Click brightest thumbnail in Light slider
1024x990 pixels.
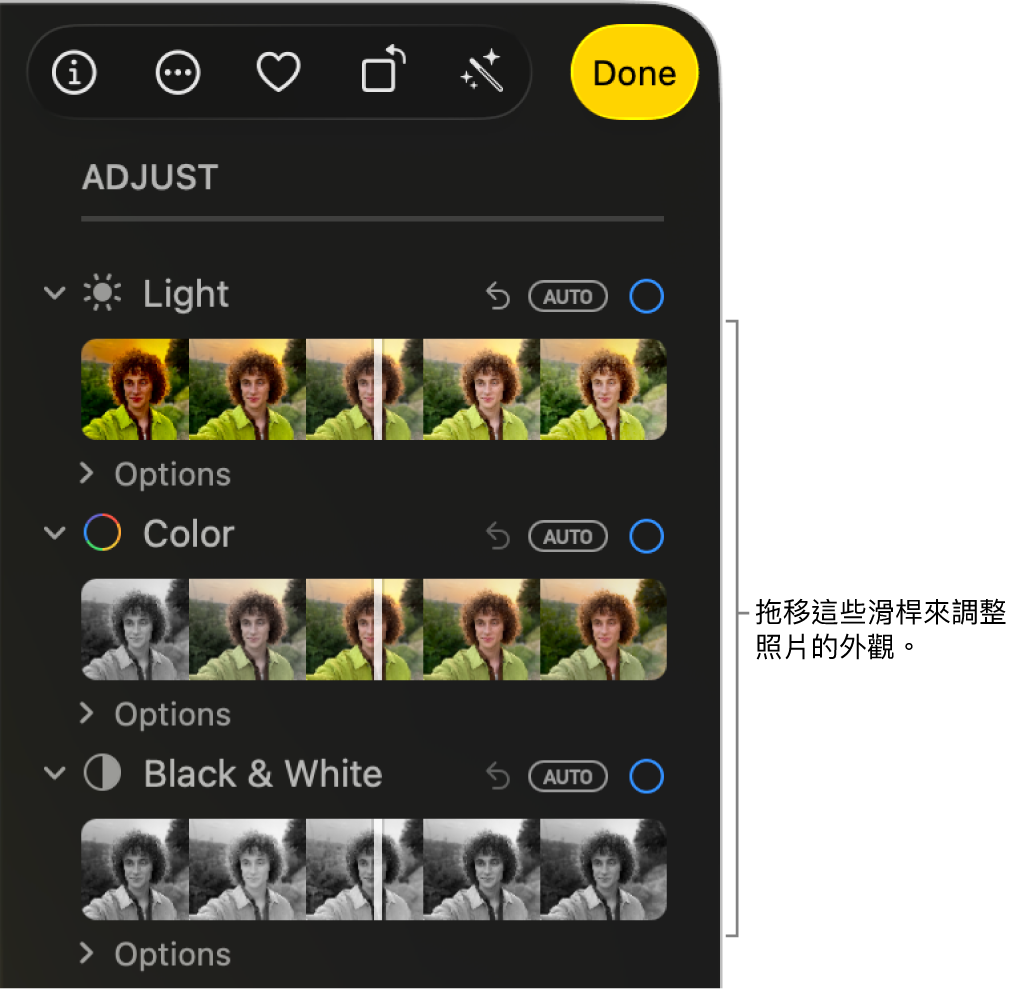pos(603,389)
